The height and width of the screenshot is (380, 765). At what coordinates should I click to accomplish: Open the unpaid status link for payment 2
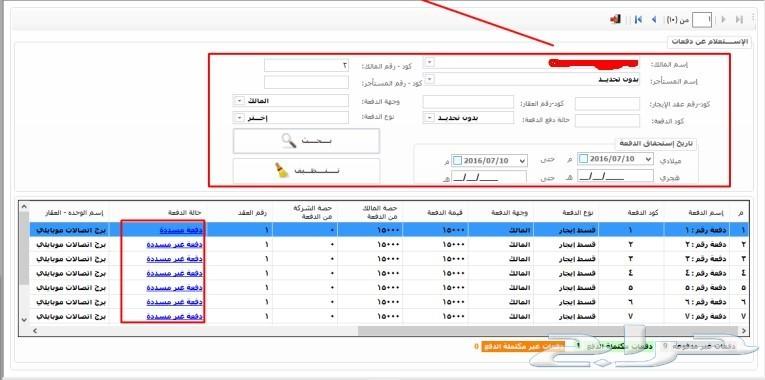(175, 244)
